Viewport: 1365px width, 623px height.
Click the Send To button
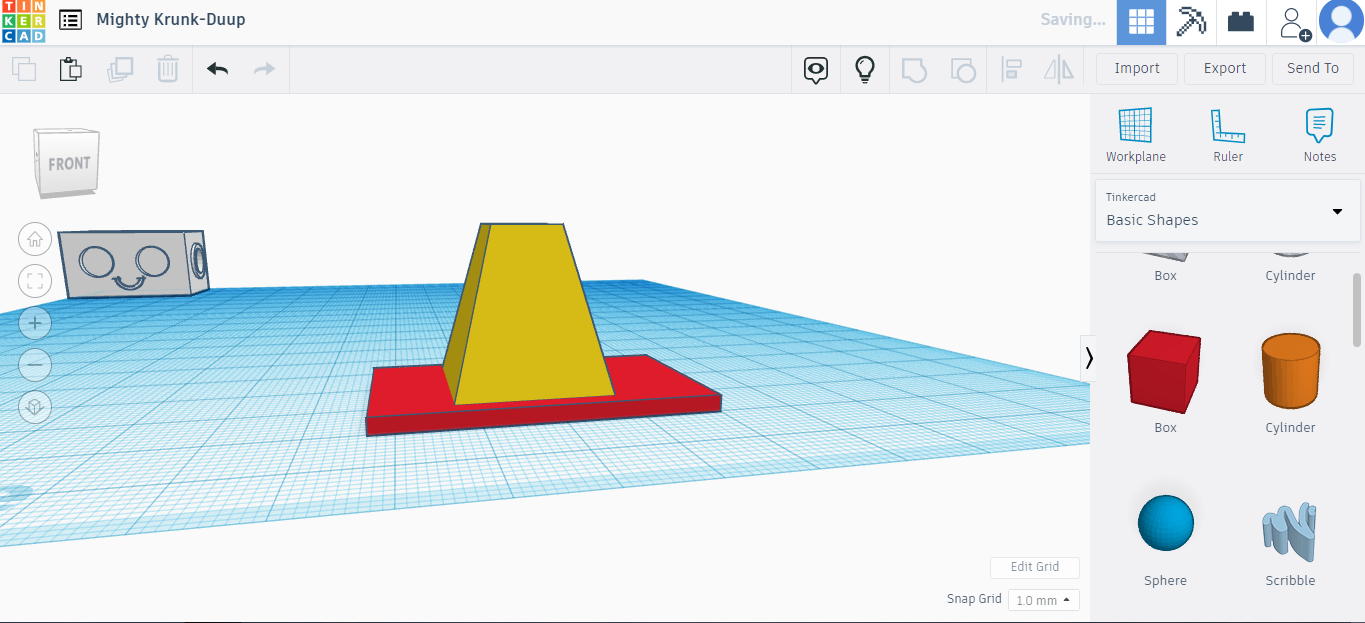[1312, 68]
